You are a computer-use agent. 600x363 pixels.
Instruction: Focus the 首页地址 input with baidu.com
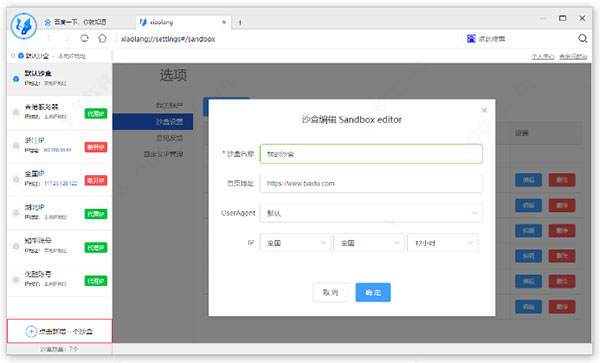371,183
